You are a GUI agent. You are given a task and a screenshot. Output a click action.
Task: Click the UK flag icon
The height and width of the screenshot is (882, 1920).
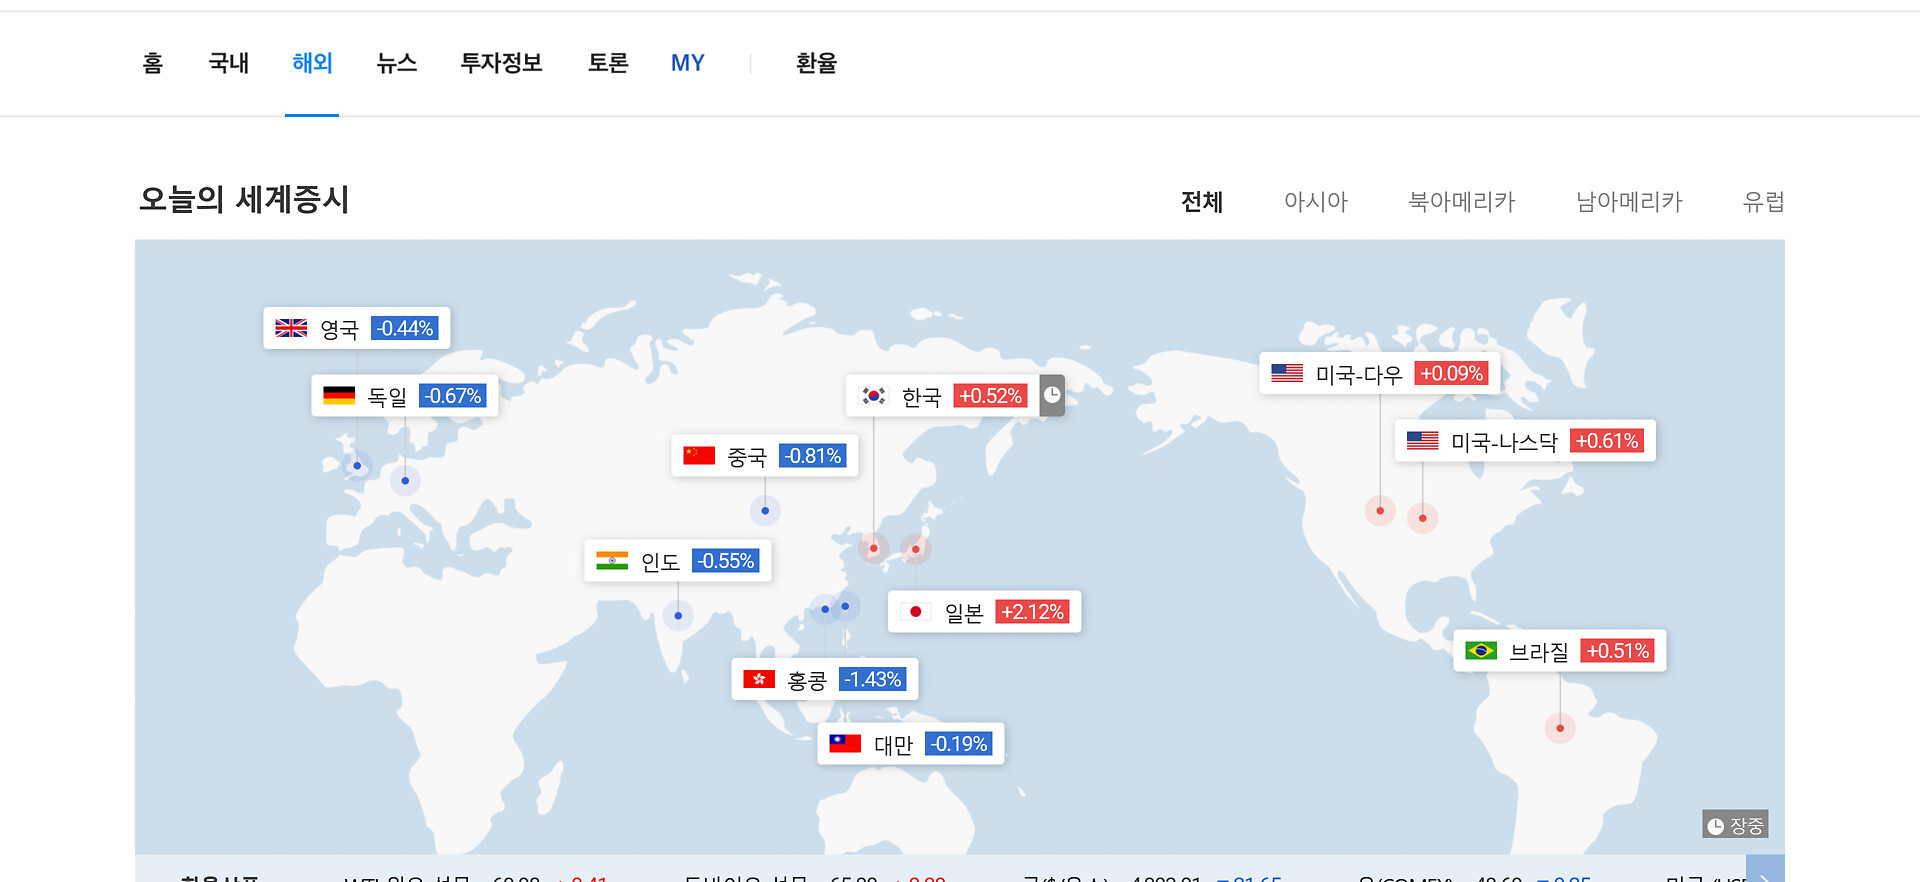point(291,328)
